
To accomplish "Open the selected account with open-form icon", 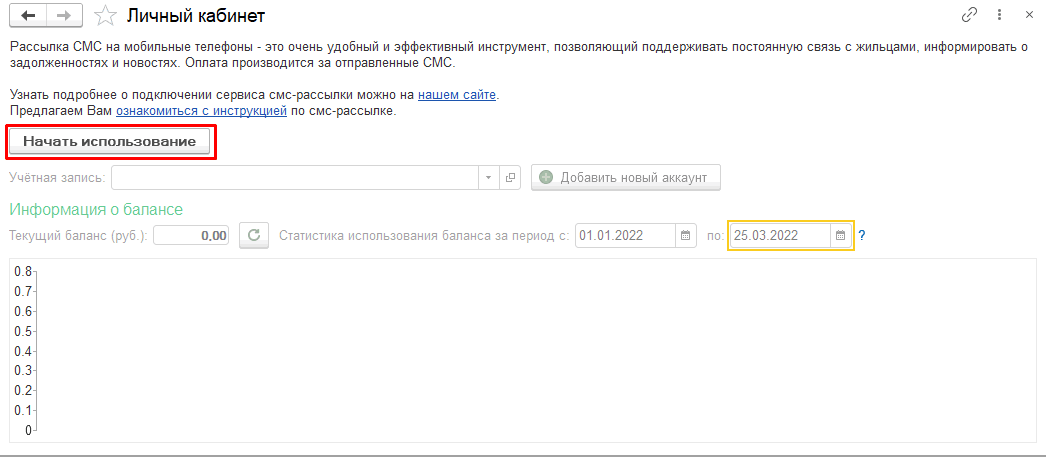I will click(x=510, y=177).
